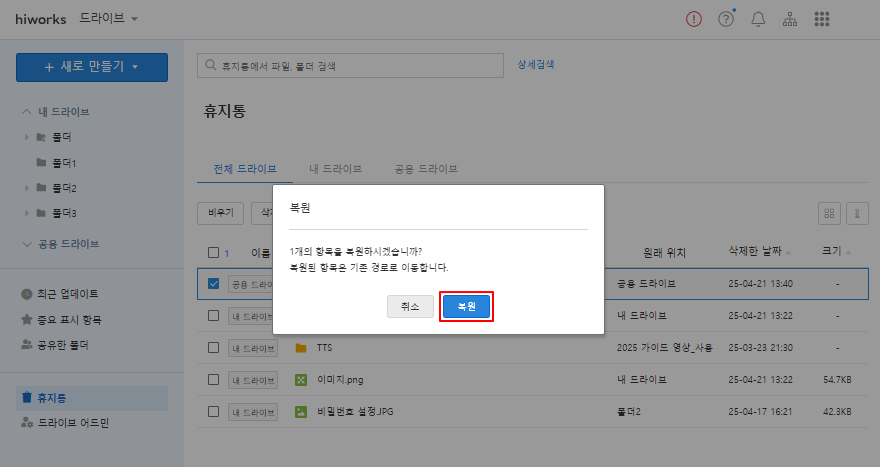This screenshot has width=880, height=467.
Task: Expand the 공용 드라이브 section
Action: (x=27, y=244)
